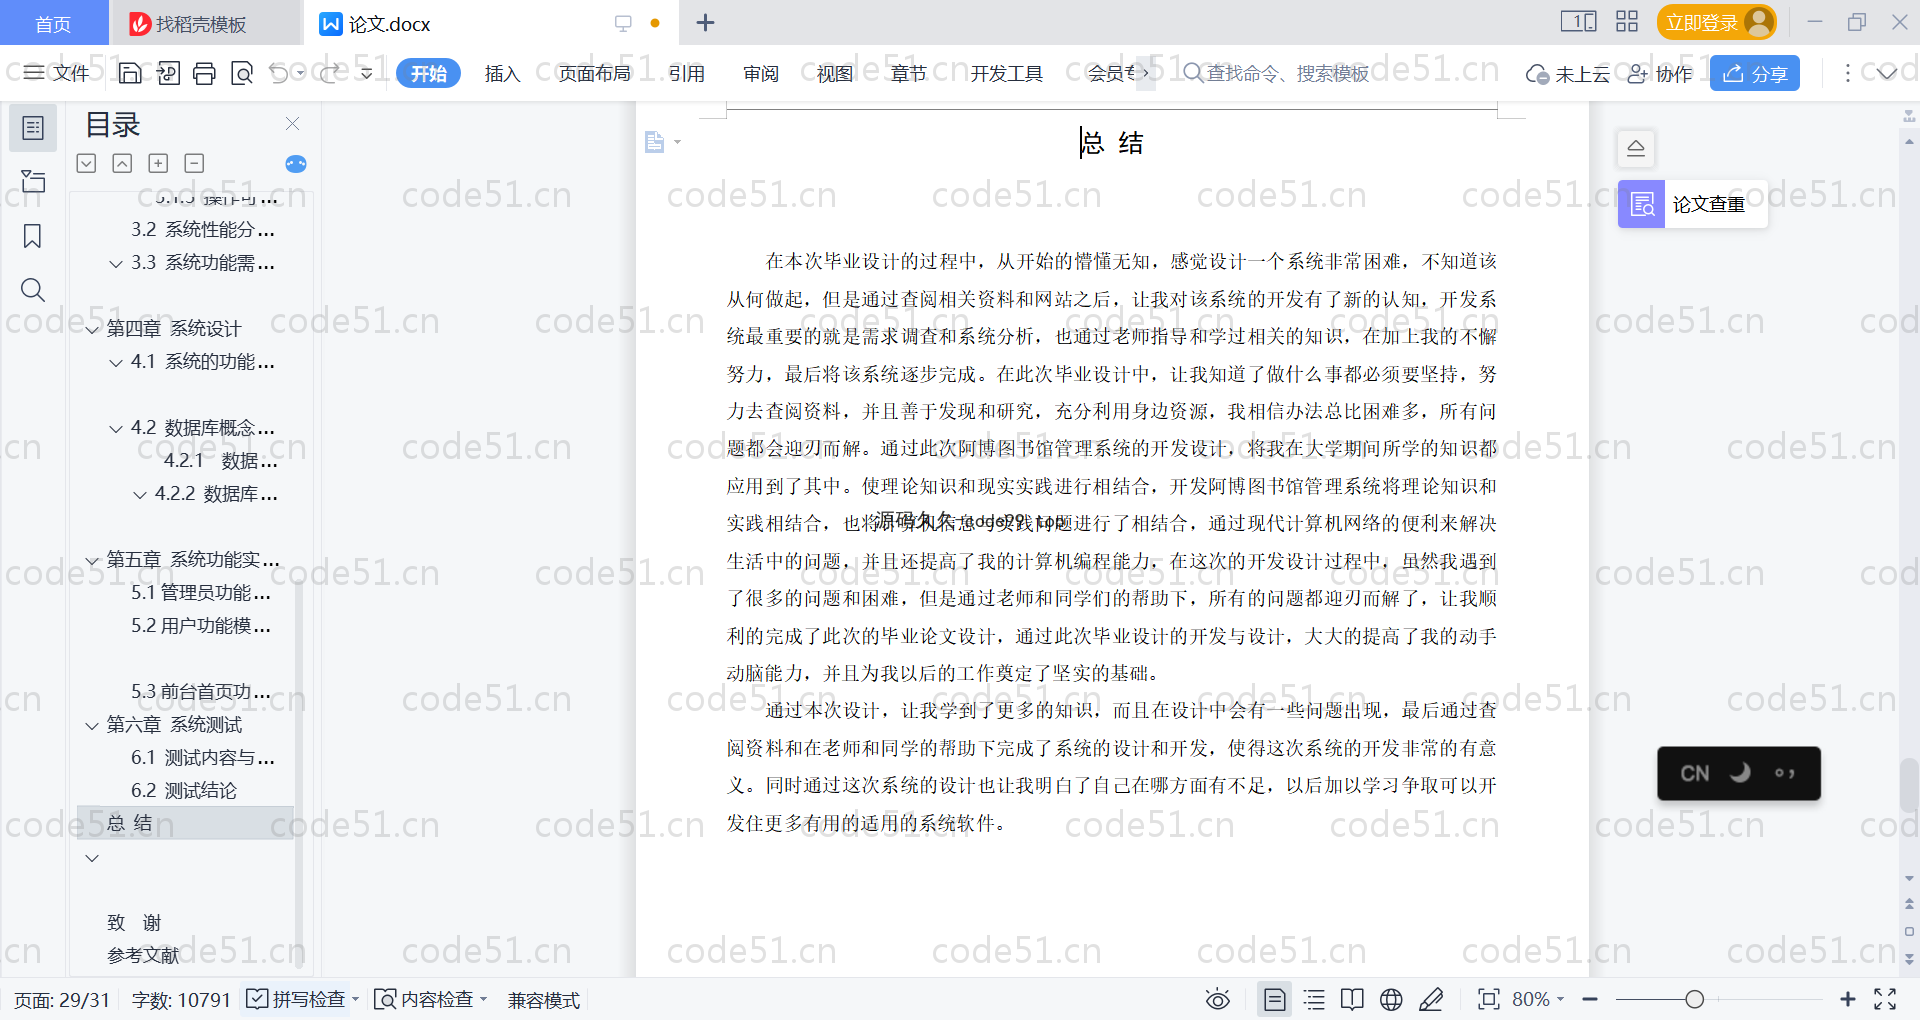Open Print Preview icon
The width and height of the screenshot is (1920, 1020).
point(242,73)
